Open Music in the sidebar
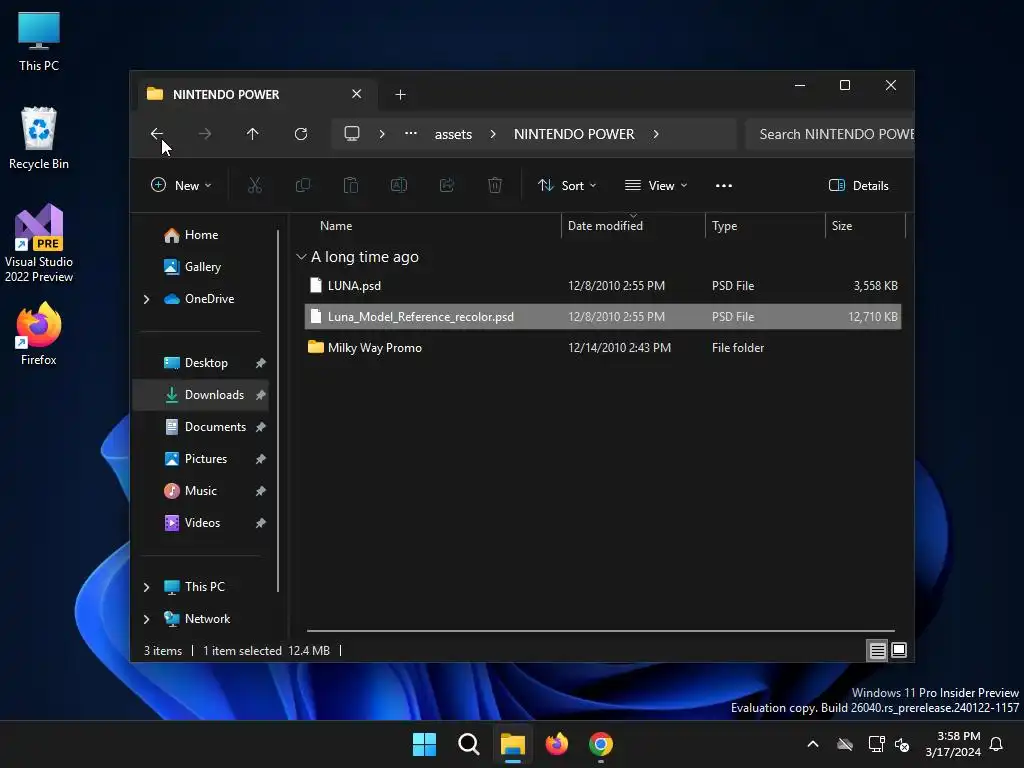 point(200,490)
